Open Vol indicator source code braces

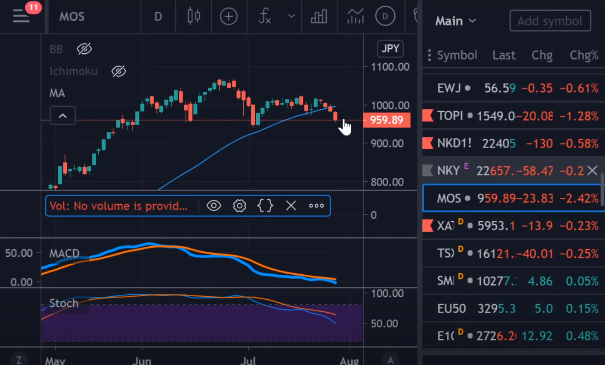265,206
